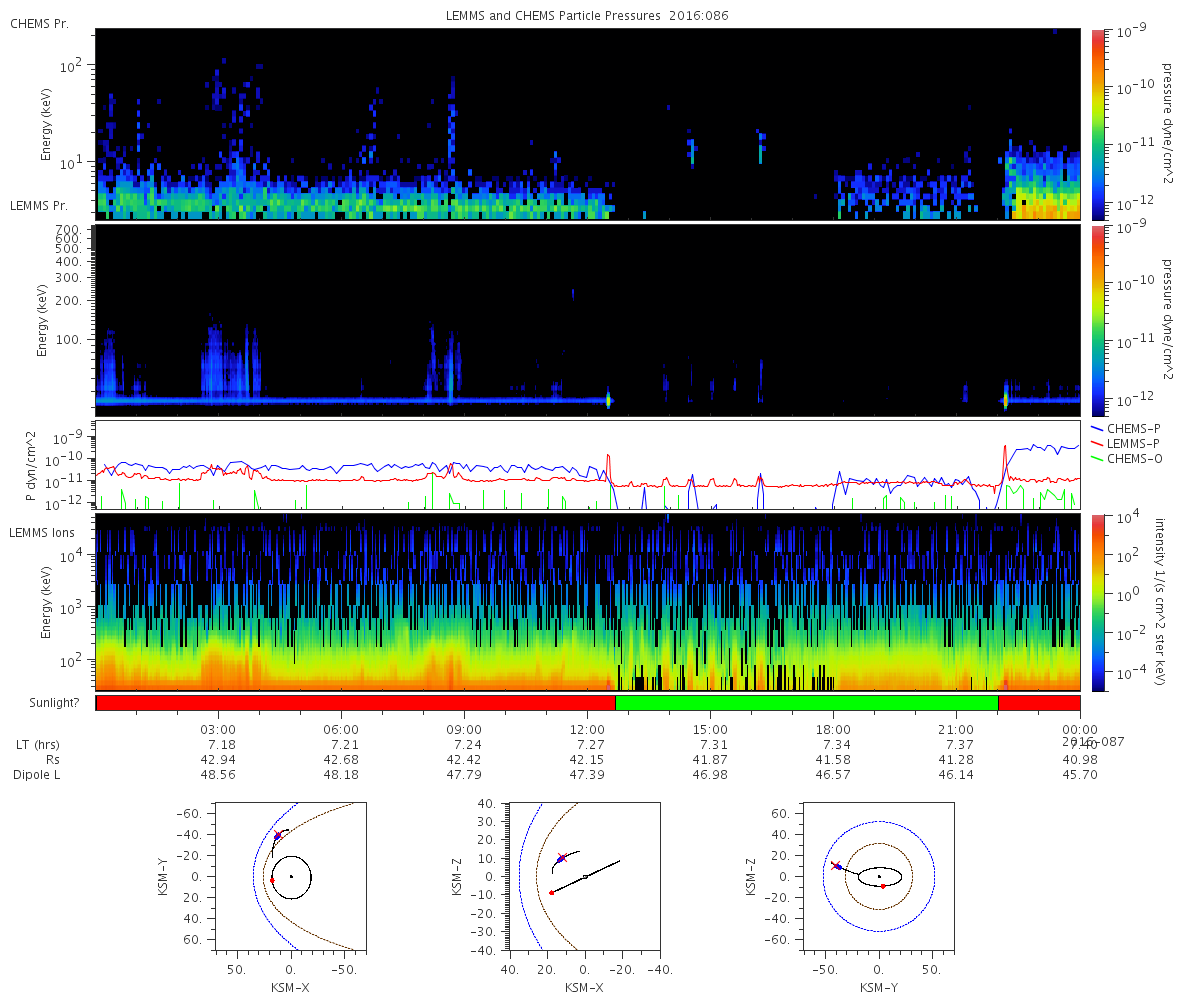Click the Dipole L value '47.39'
The width and height of the screenshot is (1200, 1000).
pos(587,775)
